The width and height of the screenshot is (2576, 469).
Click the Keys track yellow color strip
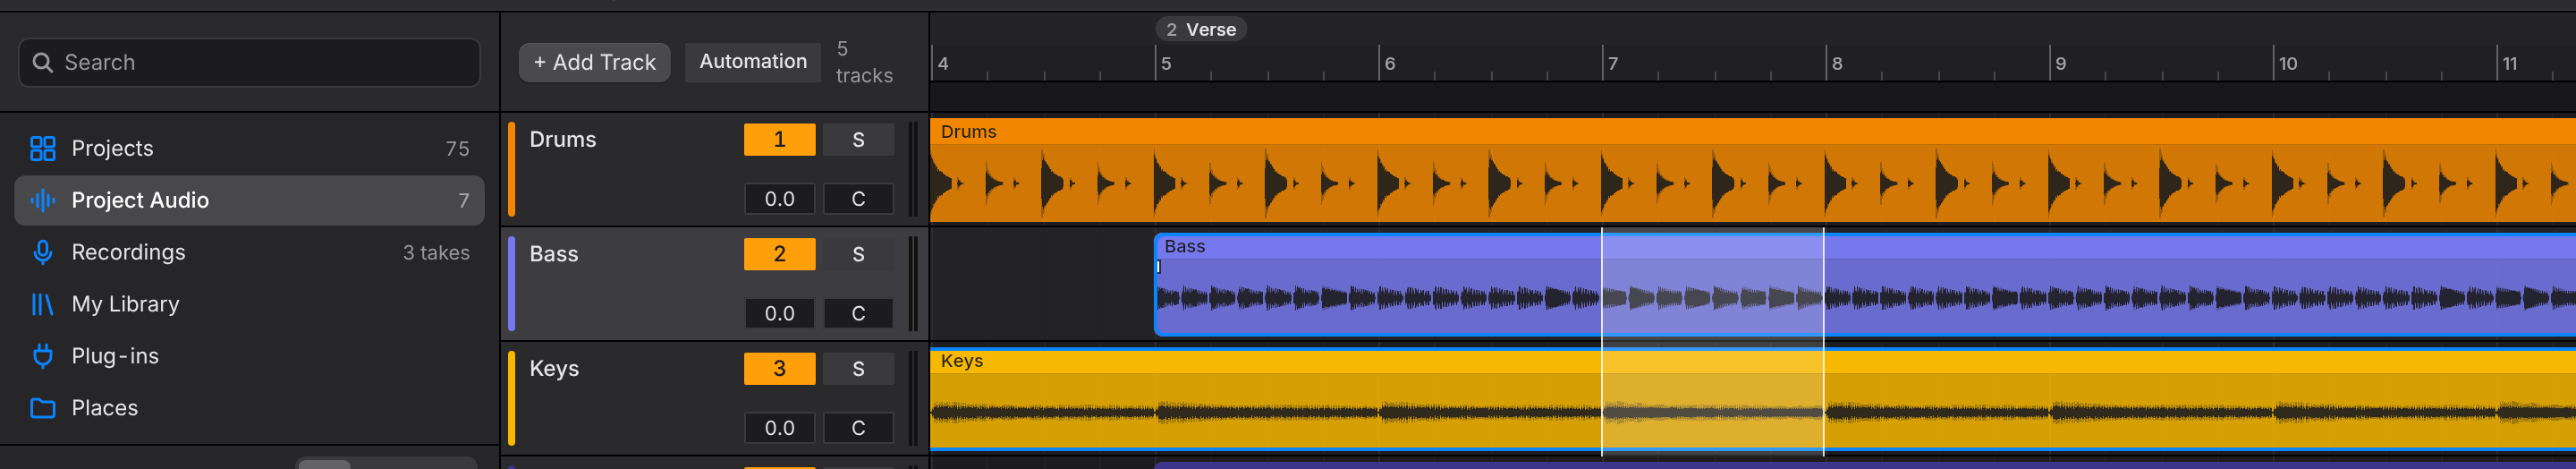(x=512, y=398)
